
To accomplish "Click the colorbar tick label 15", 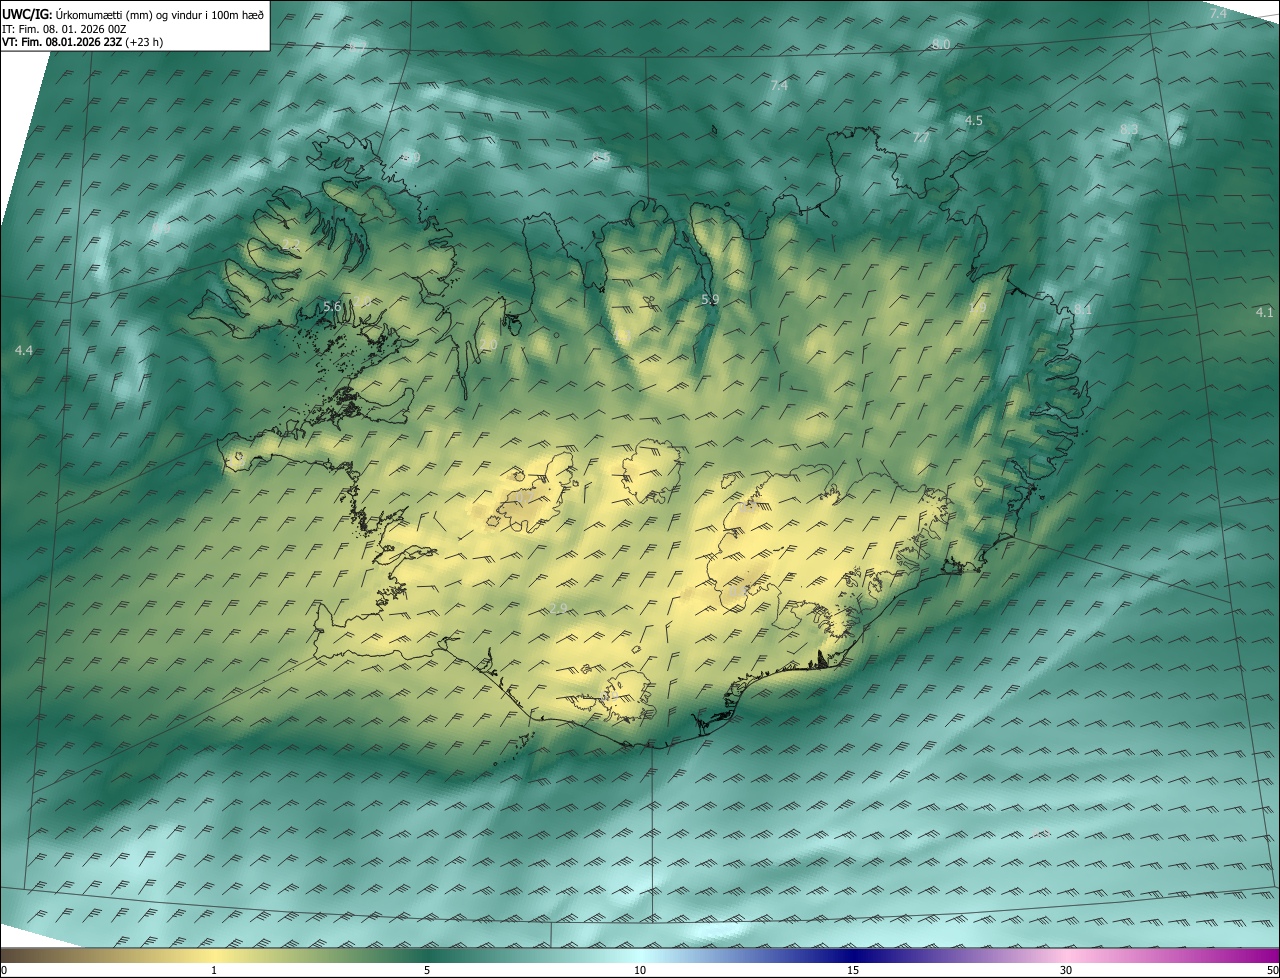I will coord(853,971).
